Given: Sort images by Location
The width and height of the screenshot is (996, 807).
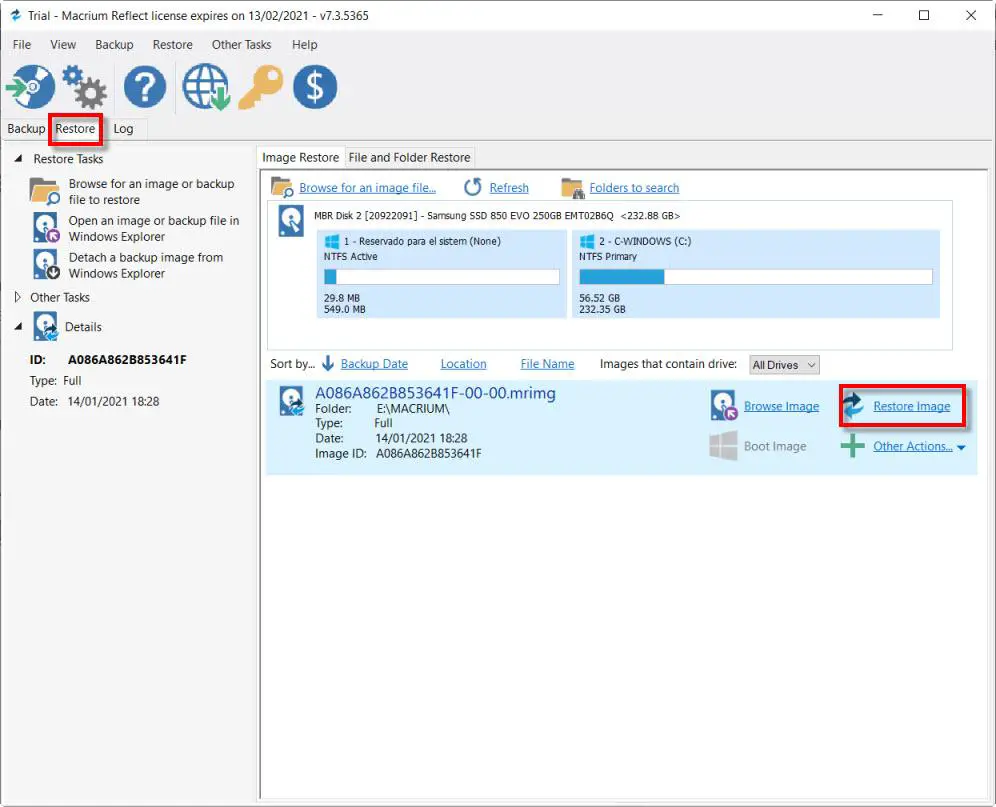Looking at the screenshot, I should (463, 363).
